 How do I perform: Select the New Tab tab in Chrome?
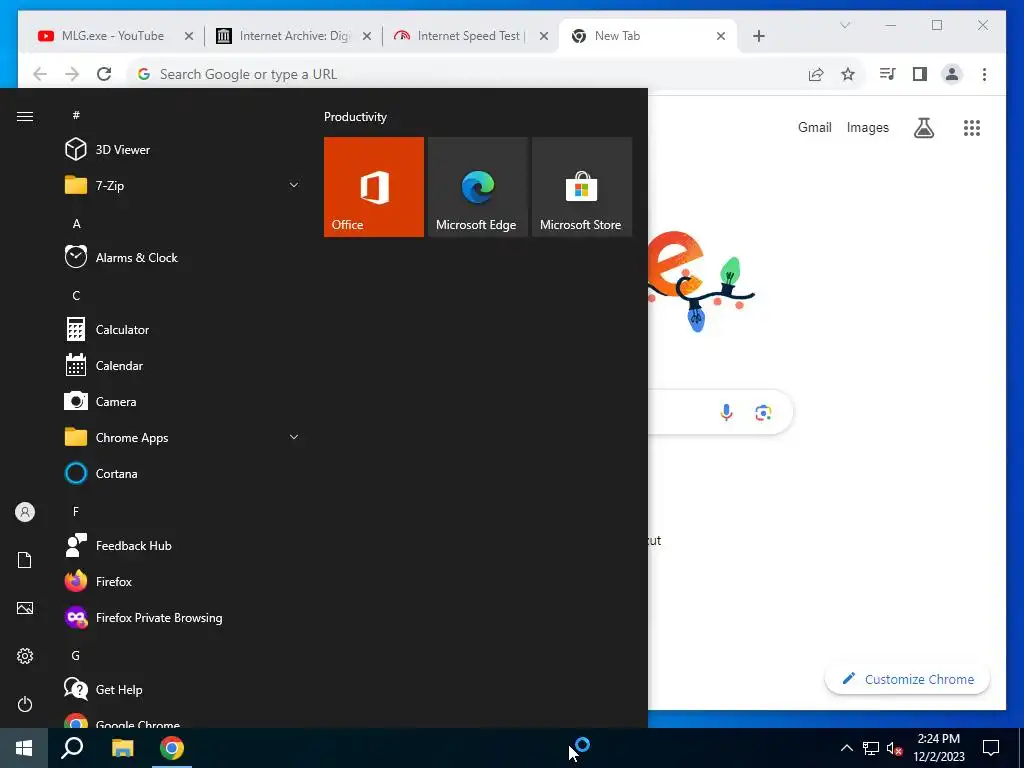pyautogui.click(x=648, y=36)
